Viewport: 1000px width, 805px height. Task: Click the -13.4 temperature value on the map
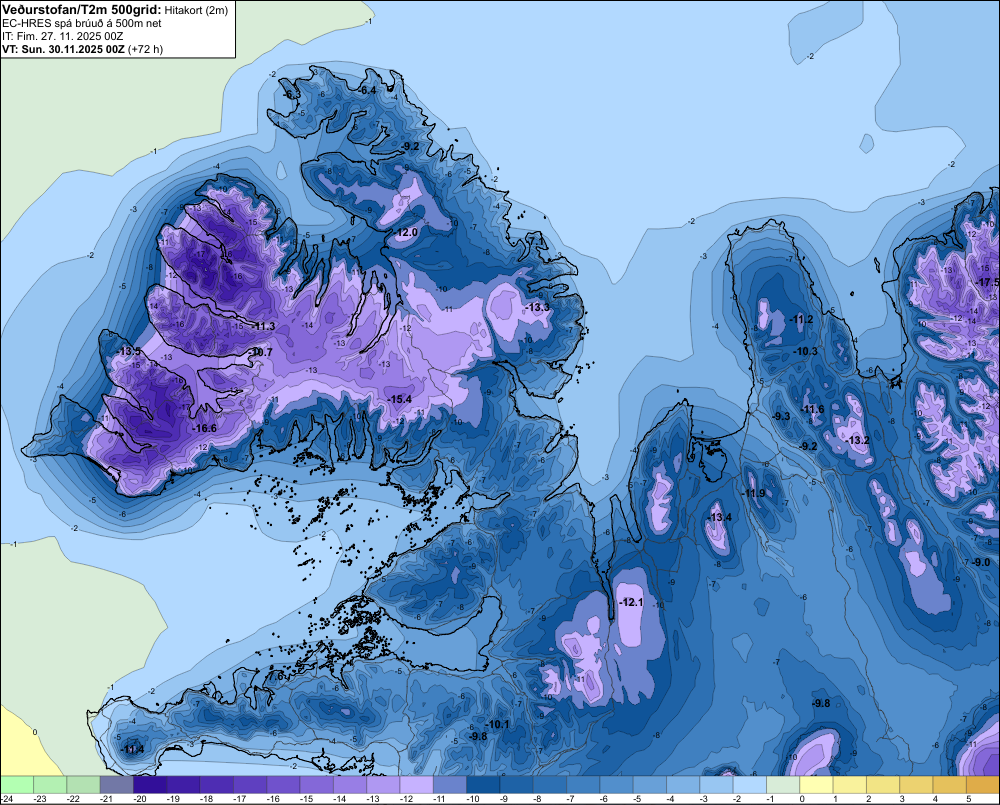click(x=720, y=517)
